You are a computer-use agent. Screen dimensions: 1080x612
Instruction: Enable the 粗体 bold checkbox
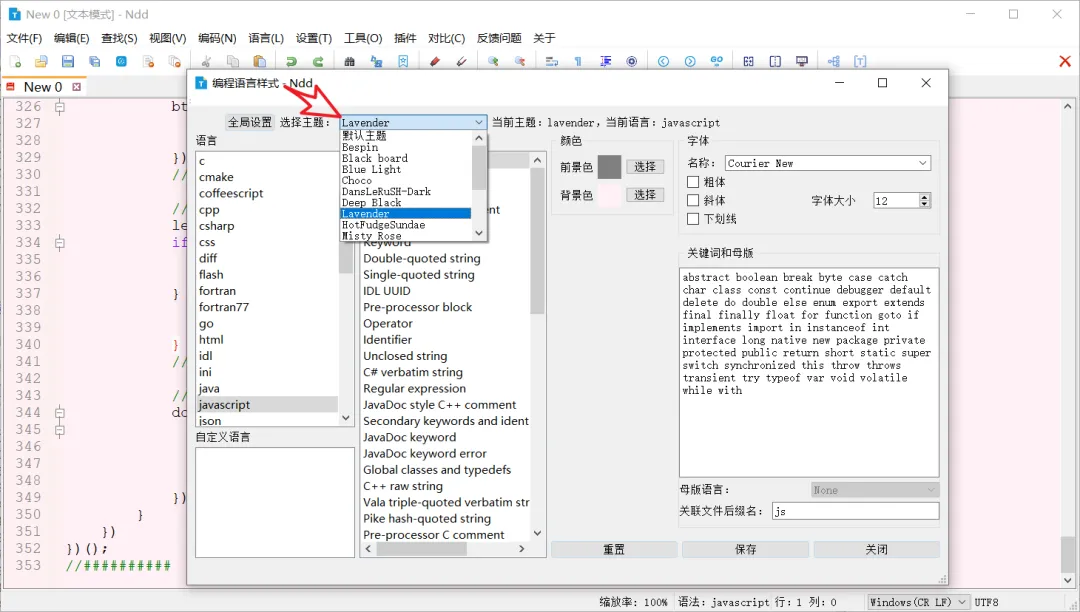point(693,182)
